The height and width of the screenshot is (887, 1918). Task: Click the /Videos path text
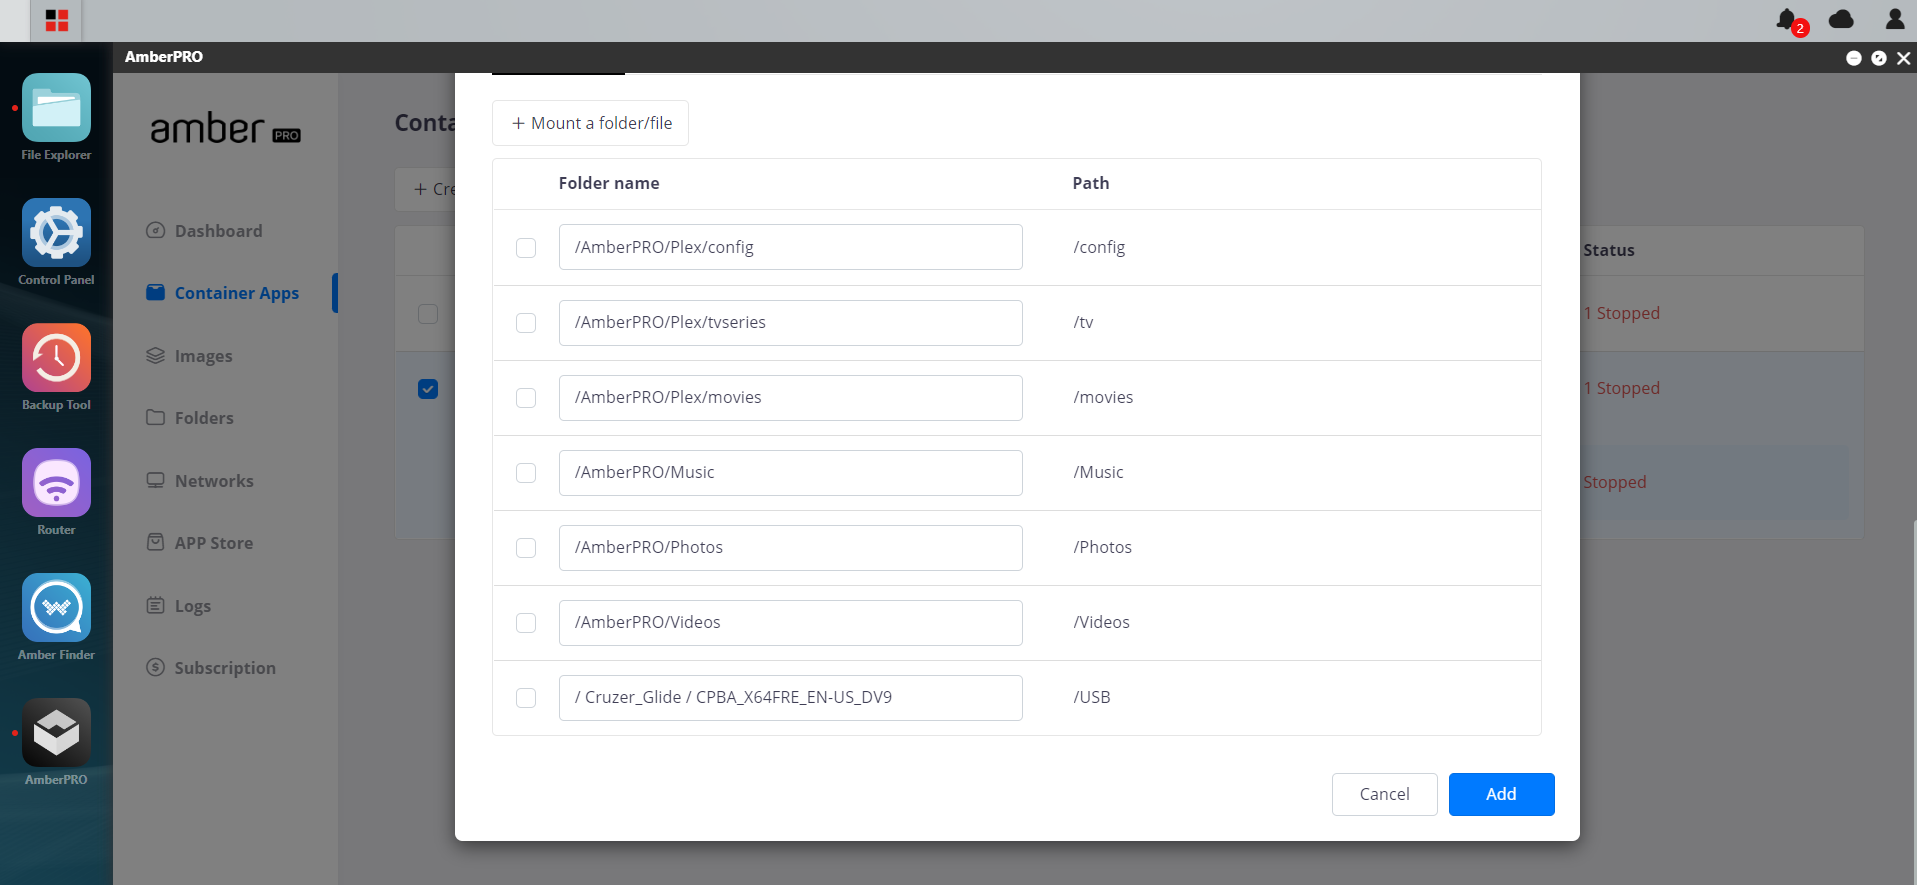click(1101, 622)
